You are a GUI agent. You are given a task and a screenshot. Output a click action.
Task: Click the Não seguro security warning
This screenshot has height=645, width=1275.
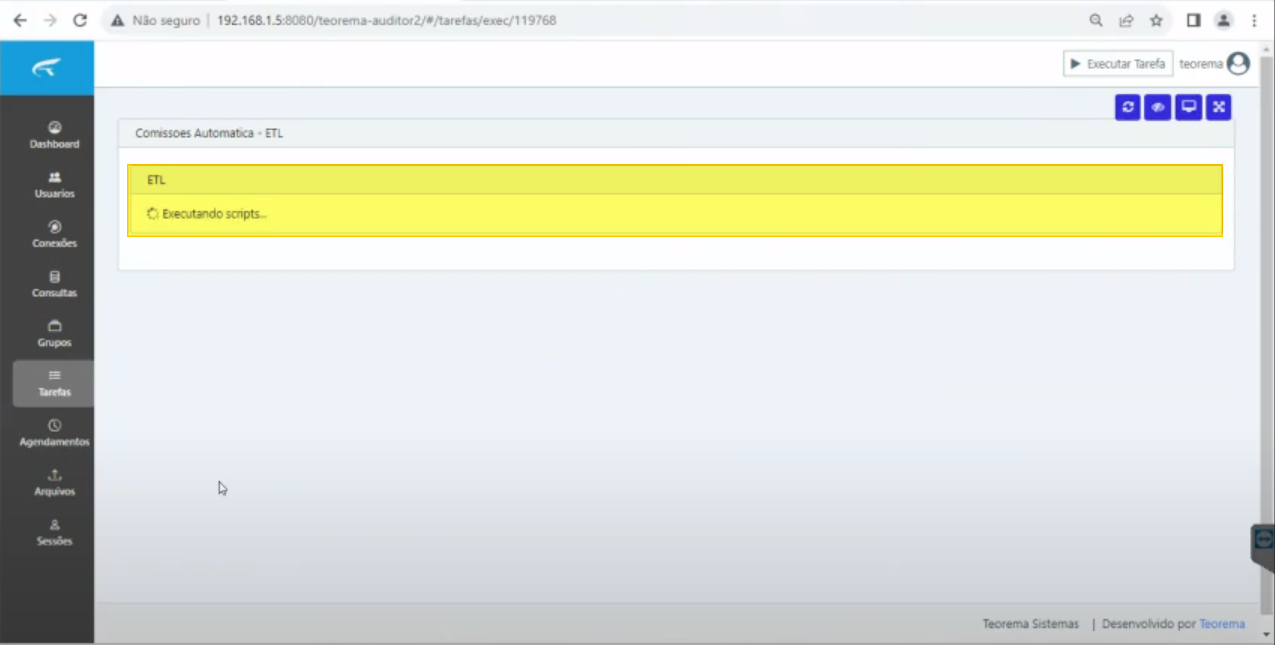(155, 20)
